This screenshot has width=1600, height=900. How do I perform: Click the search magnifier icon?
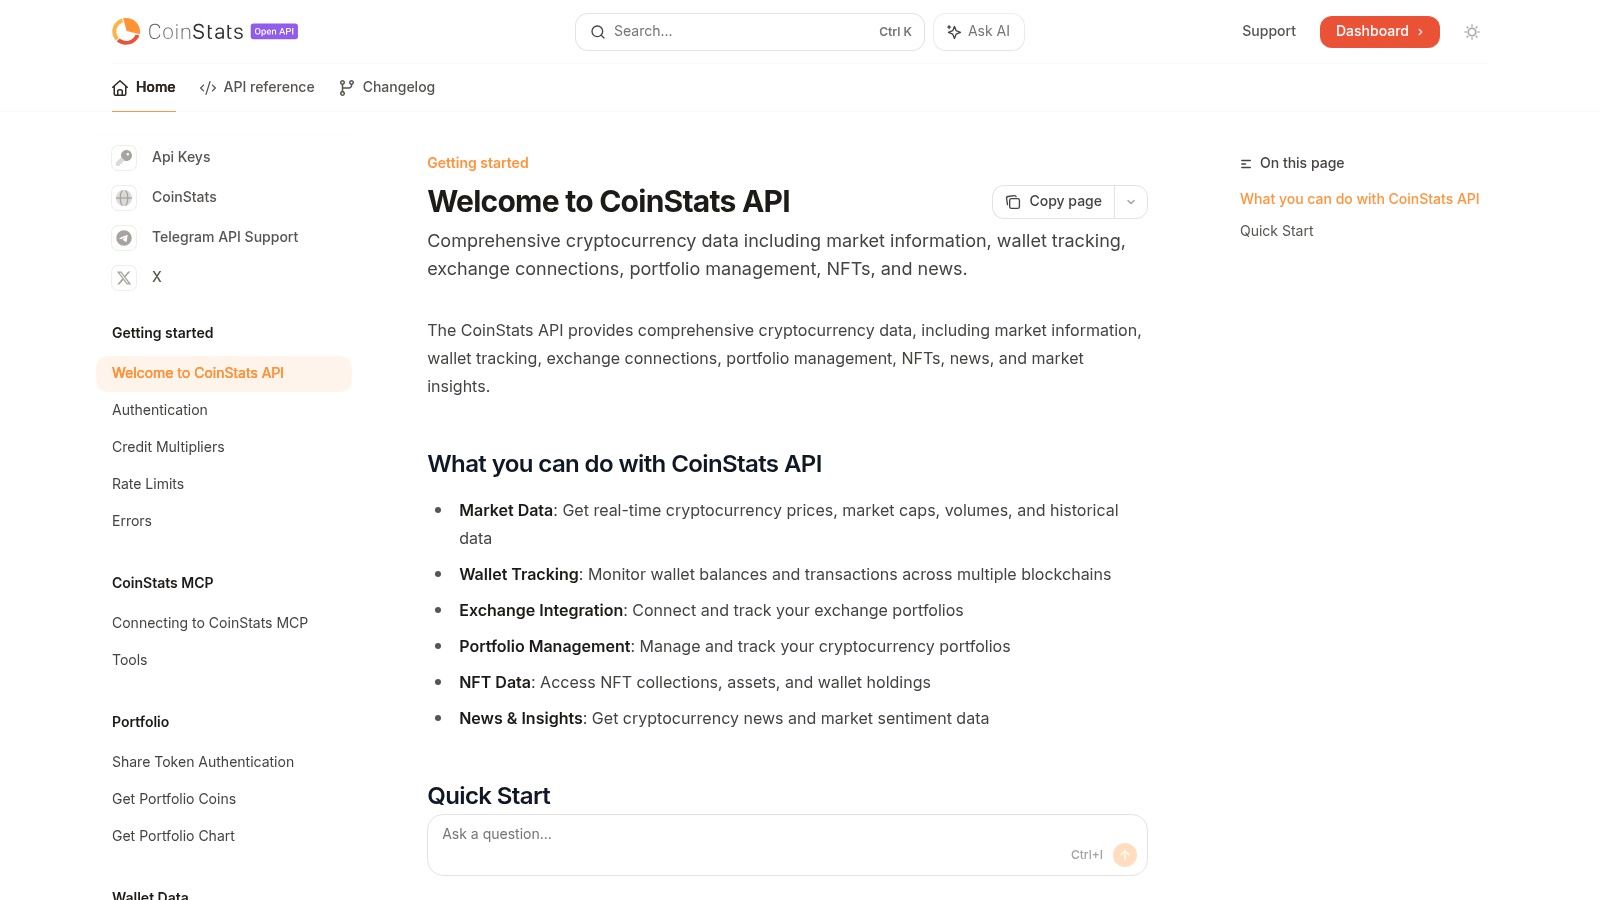(598, 32)
